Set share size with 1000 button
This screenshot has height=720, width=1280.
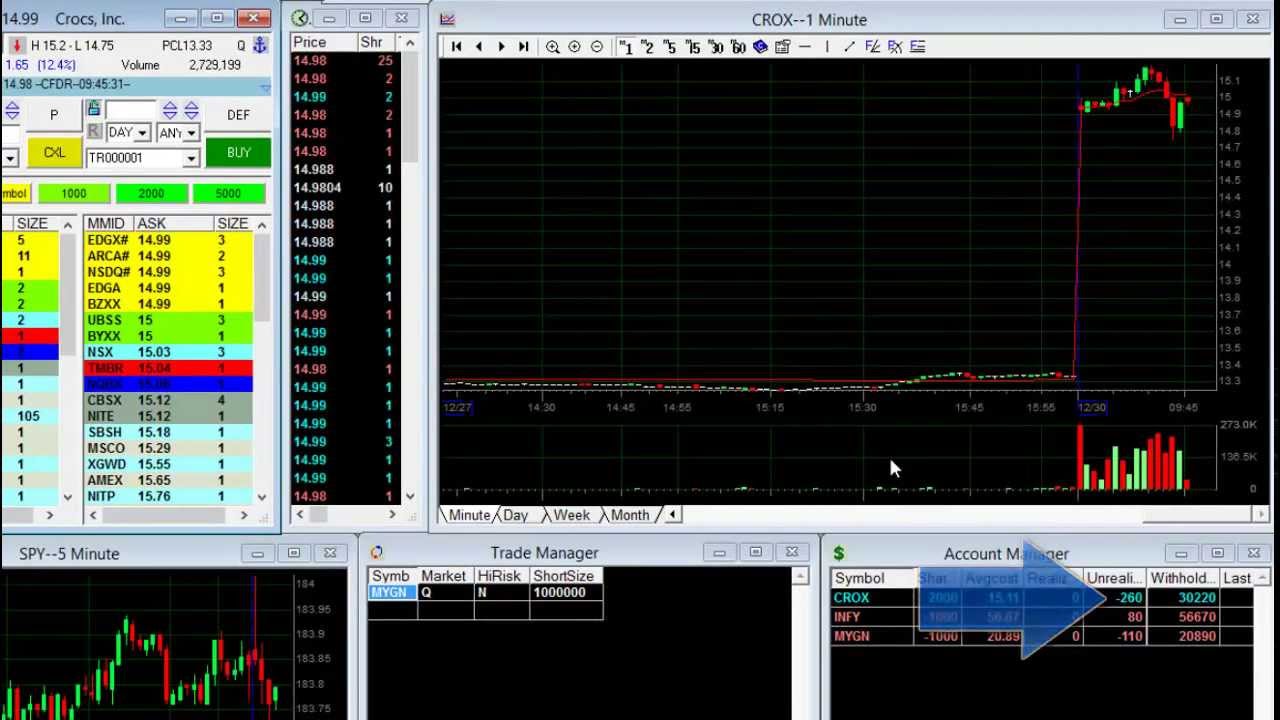coord(74,194)
